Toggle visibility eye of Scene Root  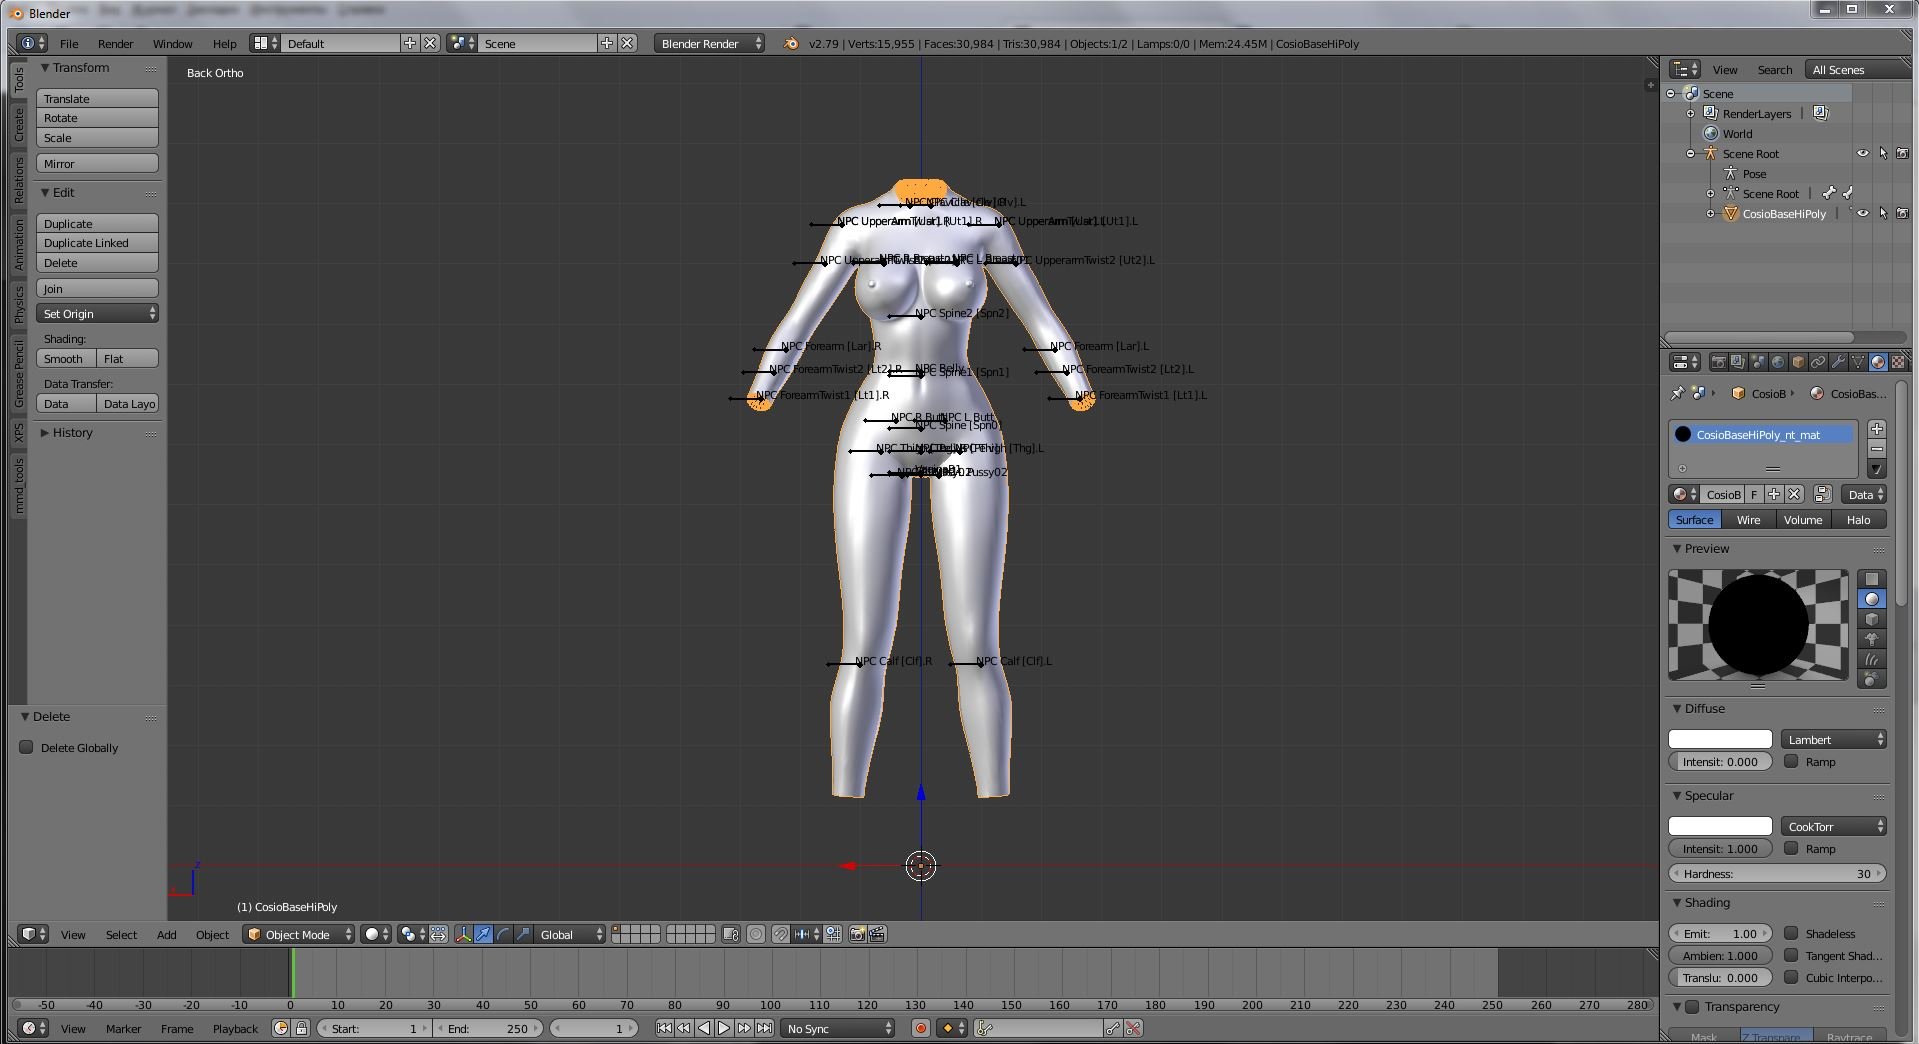pyautogui.click(x=1862, y=153)
